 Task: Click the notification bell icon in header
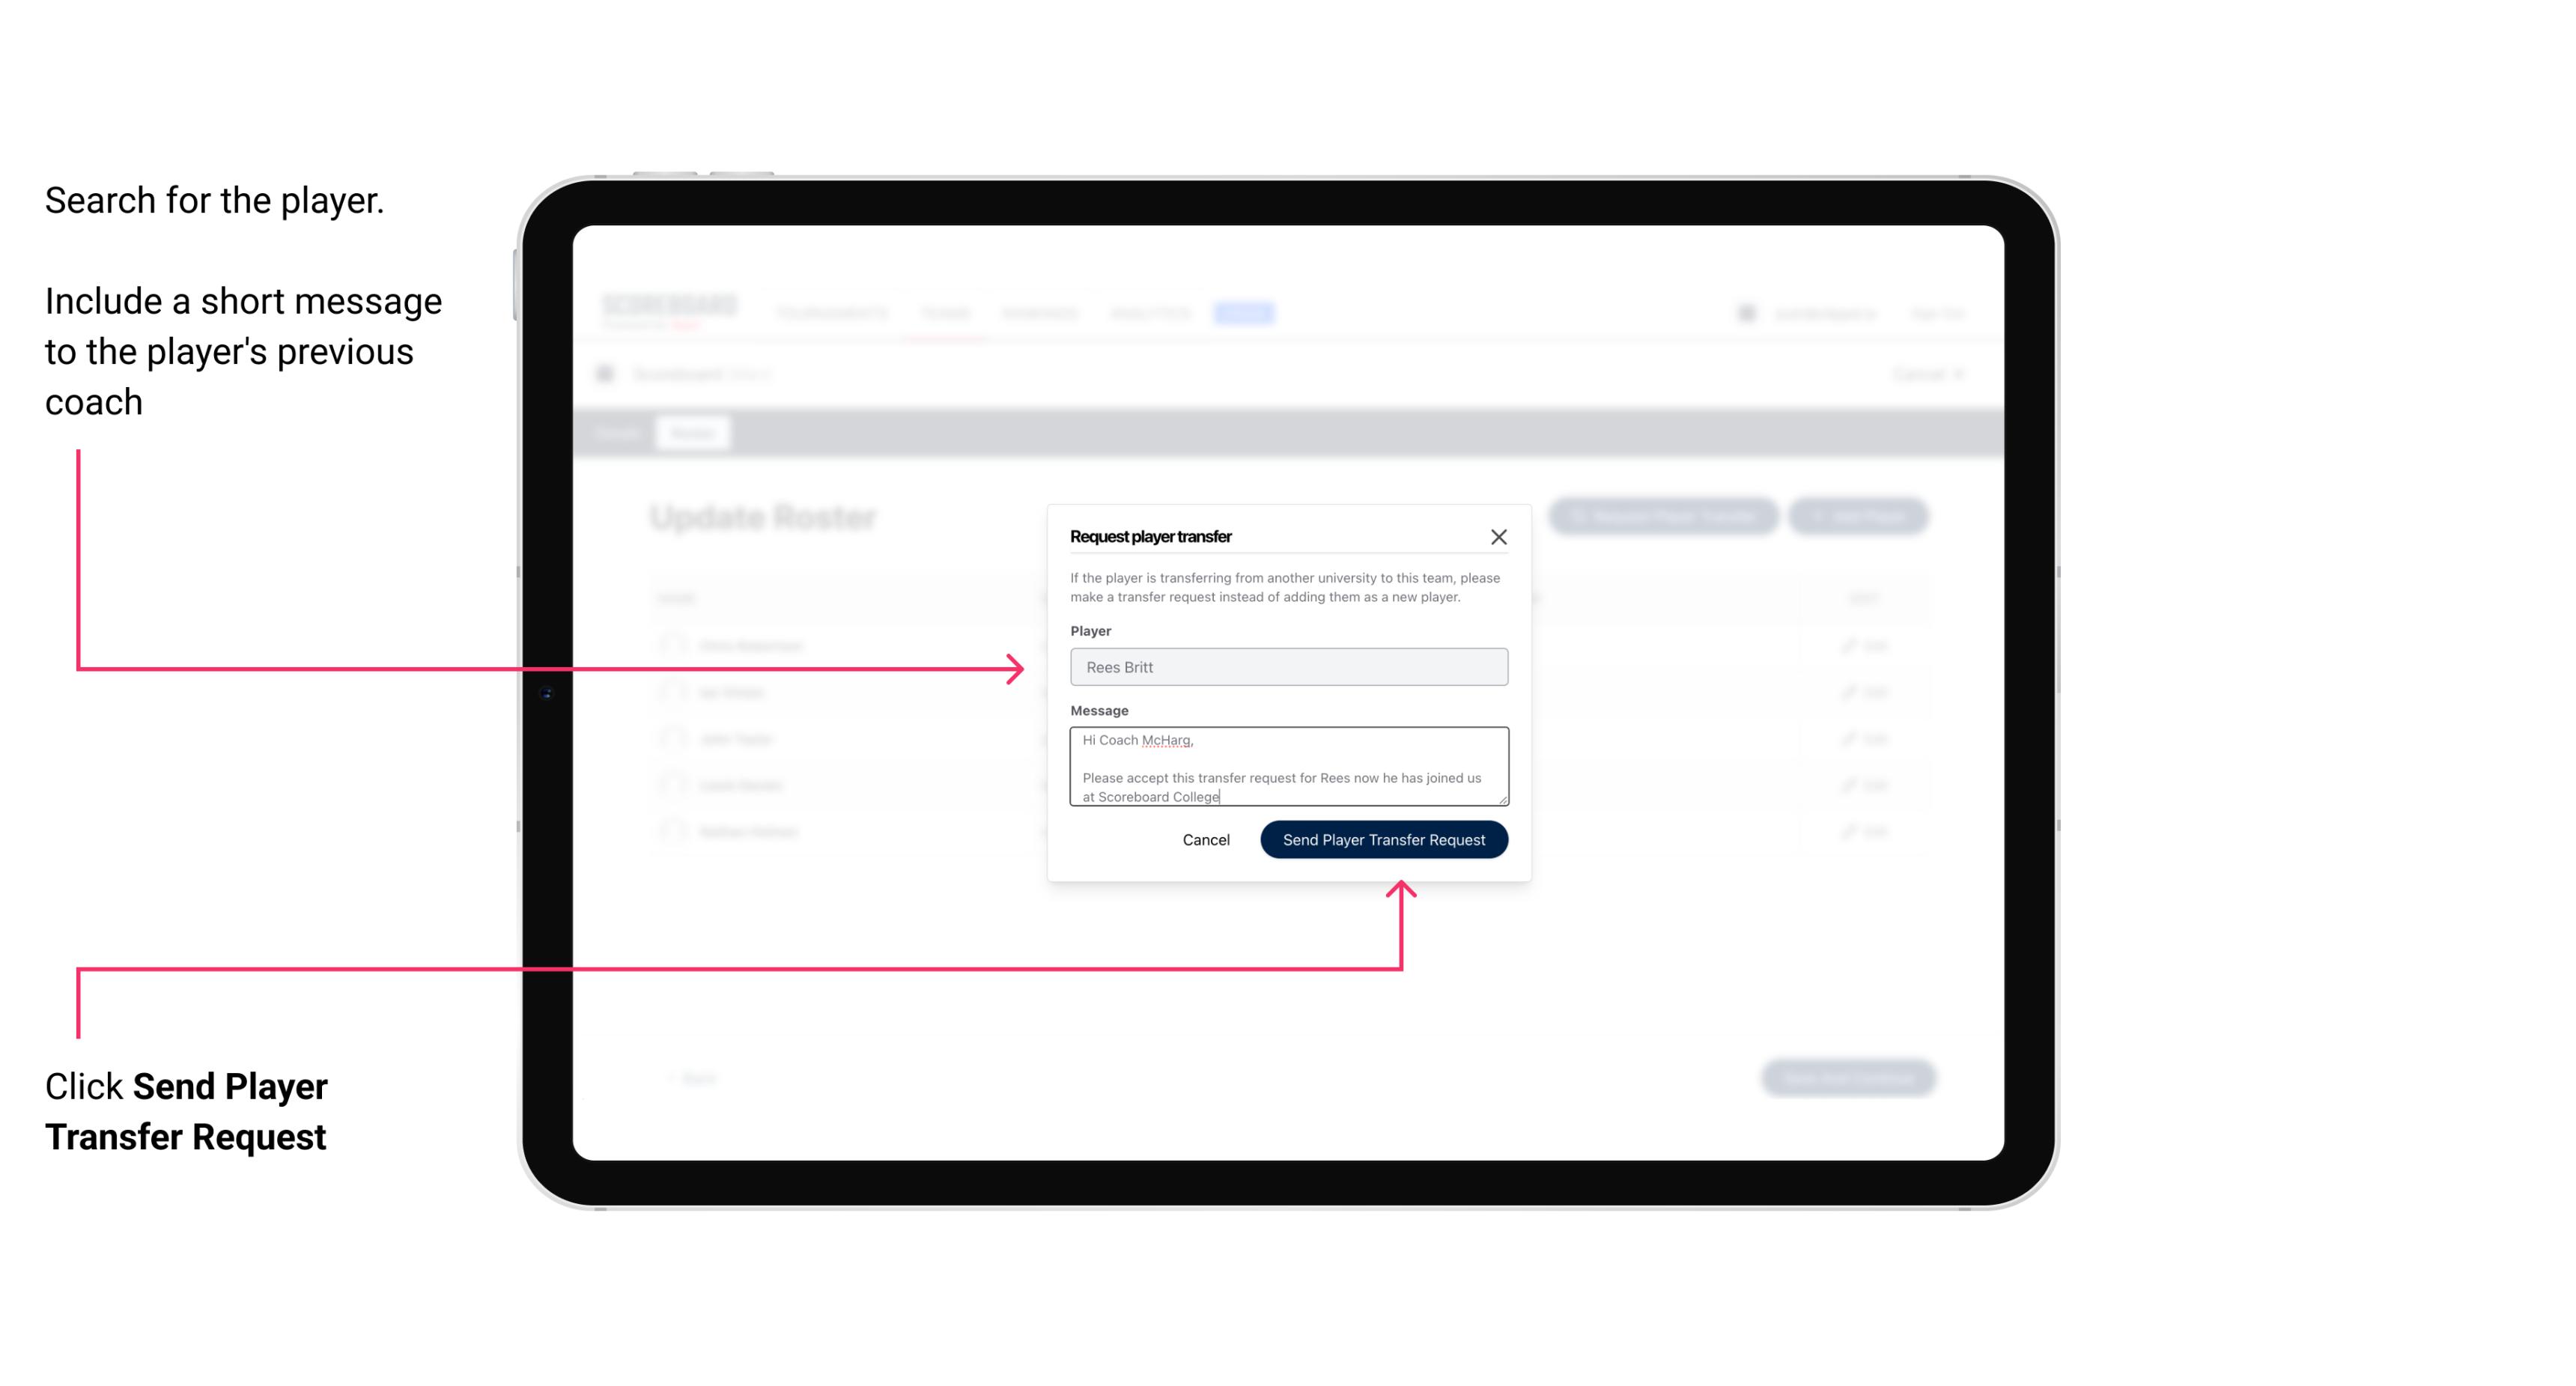1745,312
